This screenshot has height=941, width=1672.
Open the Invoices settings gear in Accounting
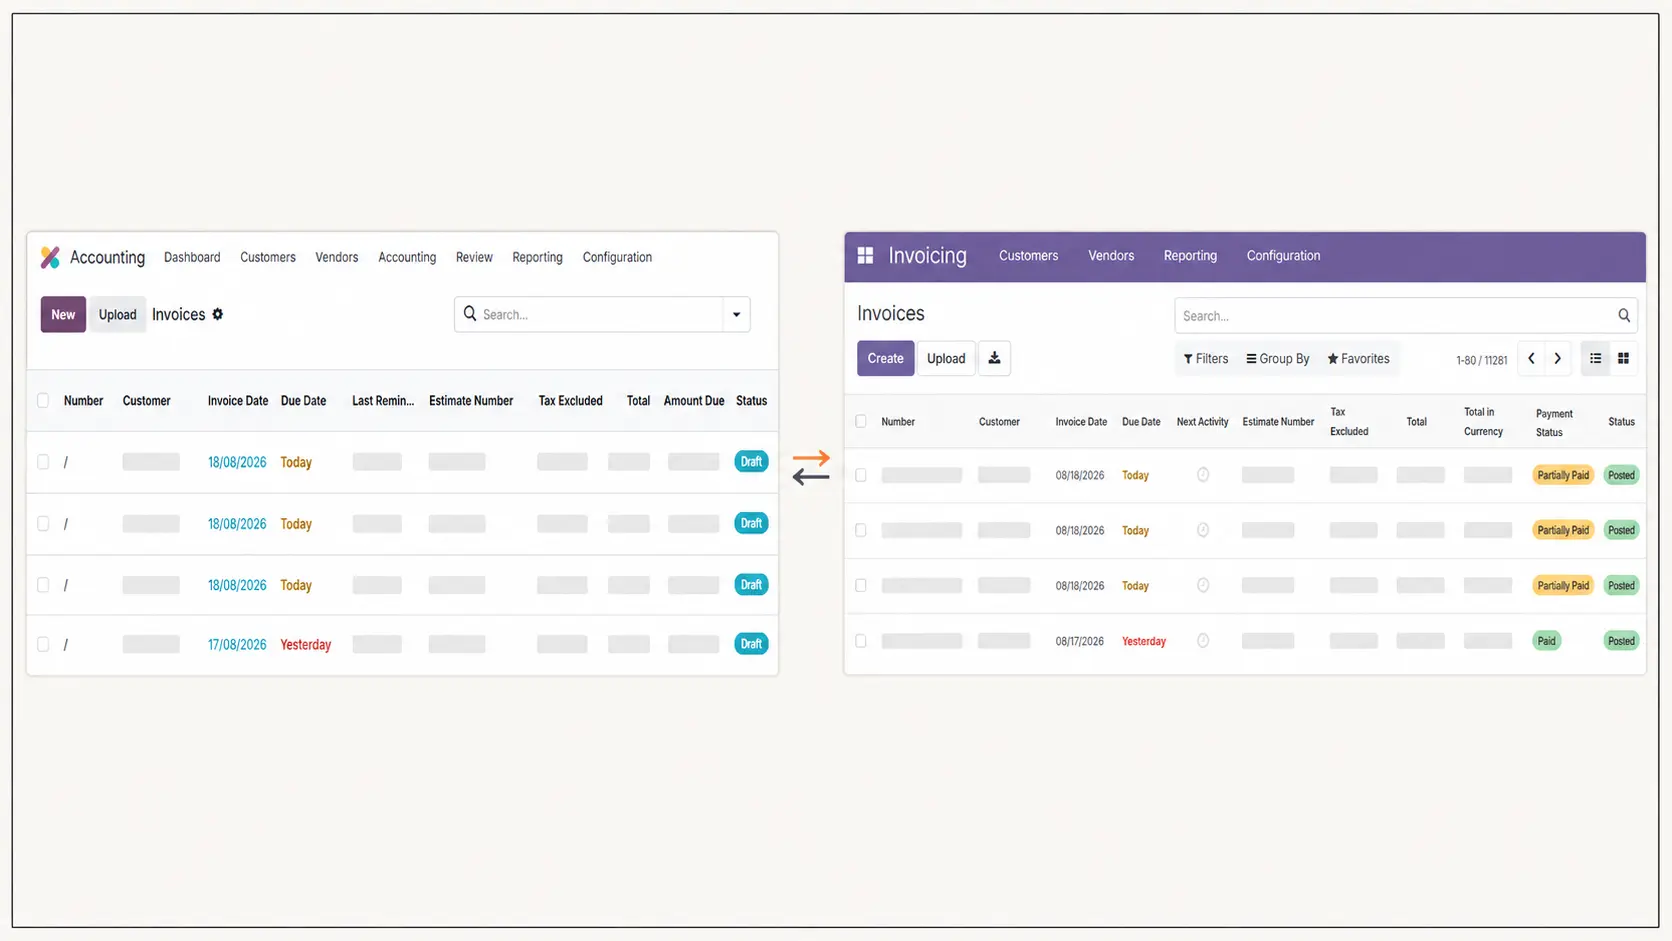(218, 314)
